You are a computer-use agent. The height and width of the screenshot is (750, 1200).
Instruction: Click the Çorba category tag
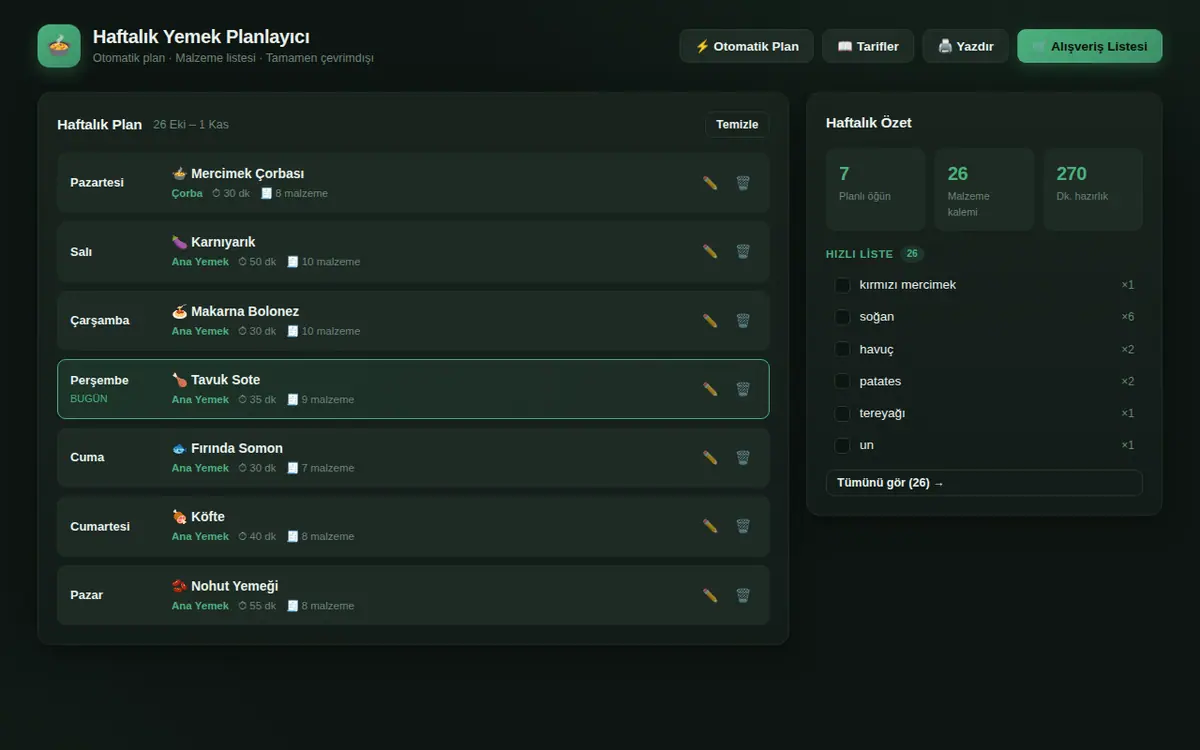(x=187, y=193)
